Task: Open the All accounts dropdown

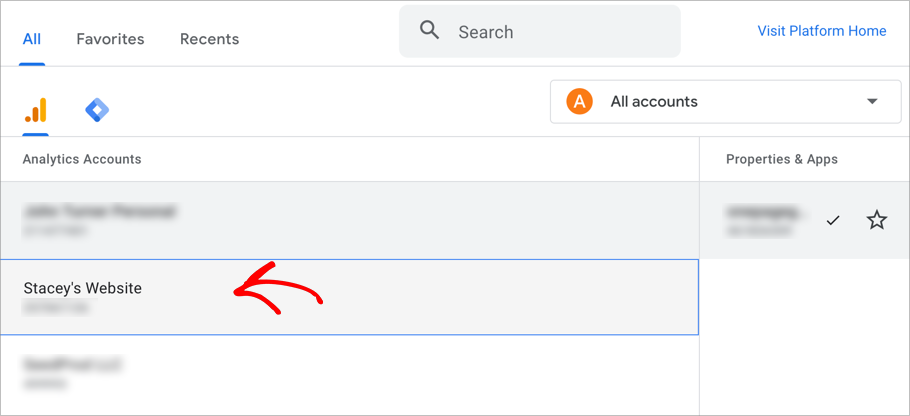Action: [x=725, y=101]
